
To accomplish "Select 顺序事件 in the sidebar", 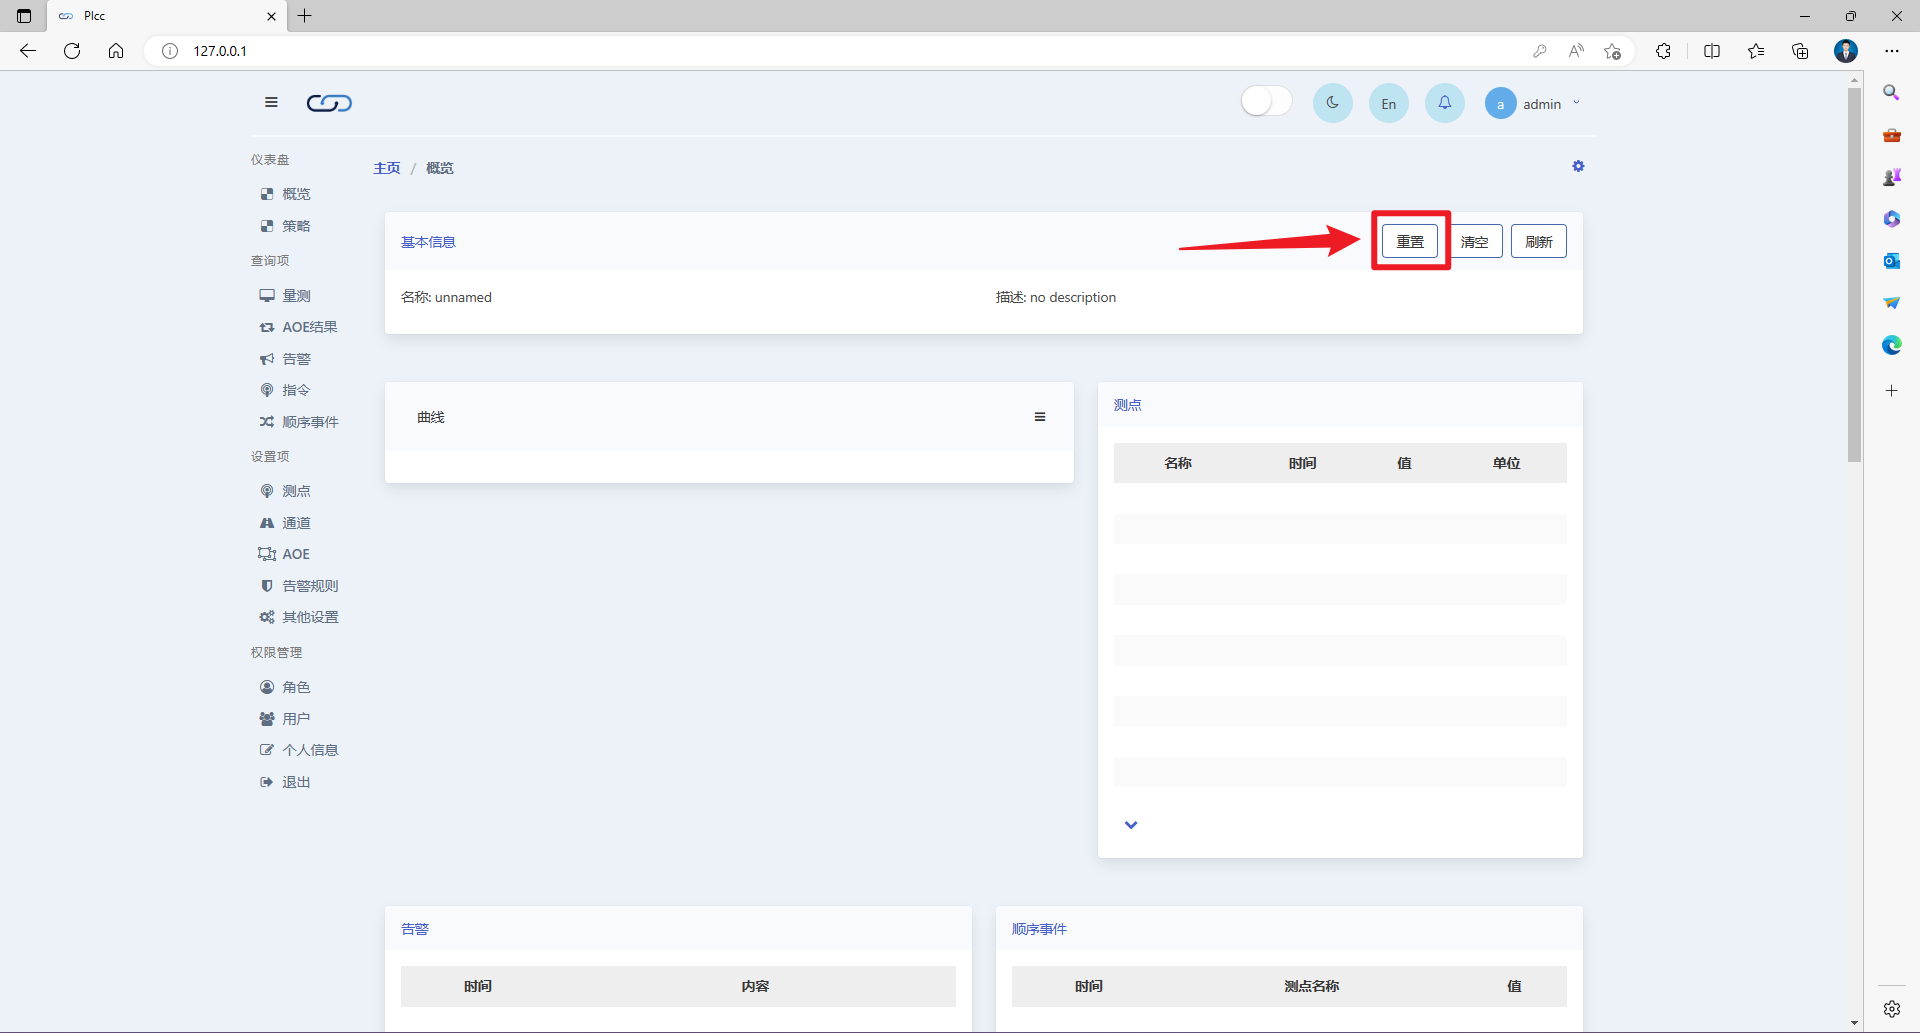I will coord(300,422).
